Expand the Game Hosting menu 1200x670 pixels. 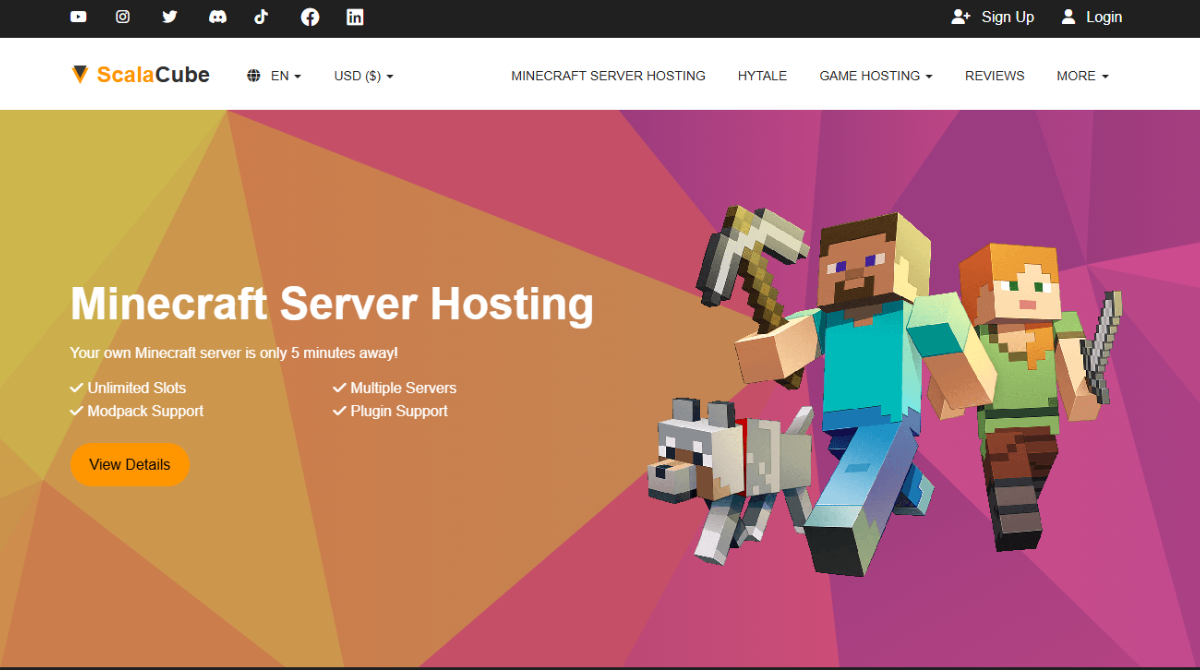tap(876, 76)
